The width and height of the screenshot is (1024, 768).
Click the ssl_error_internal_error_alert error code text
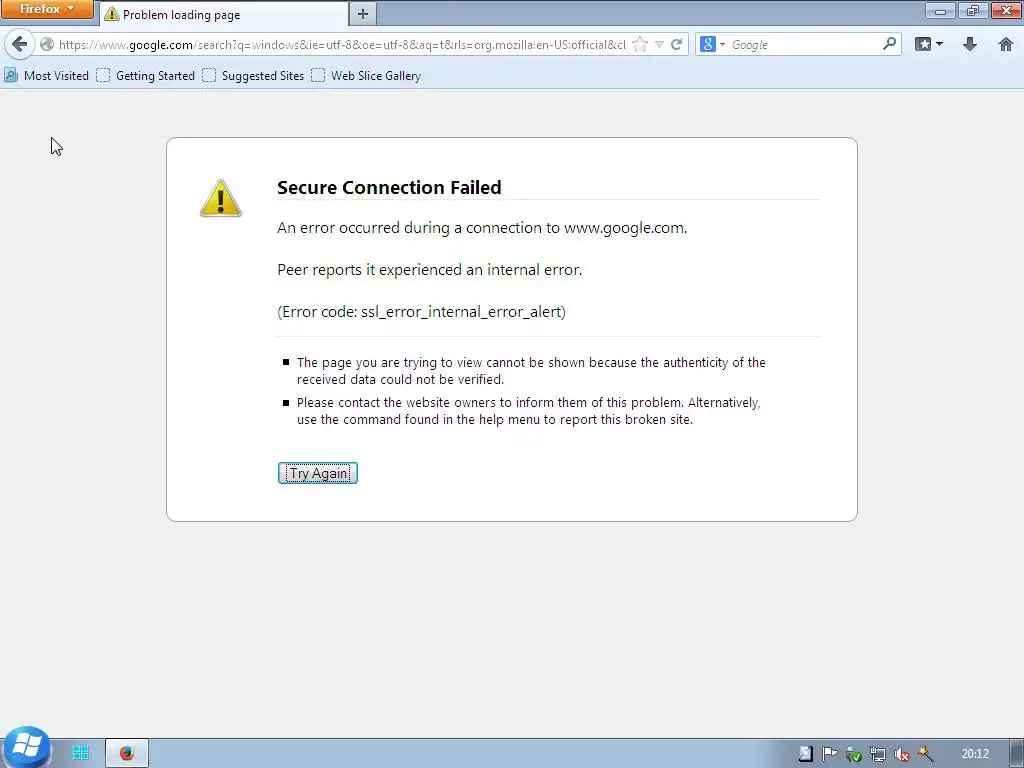point(462,312)
